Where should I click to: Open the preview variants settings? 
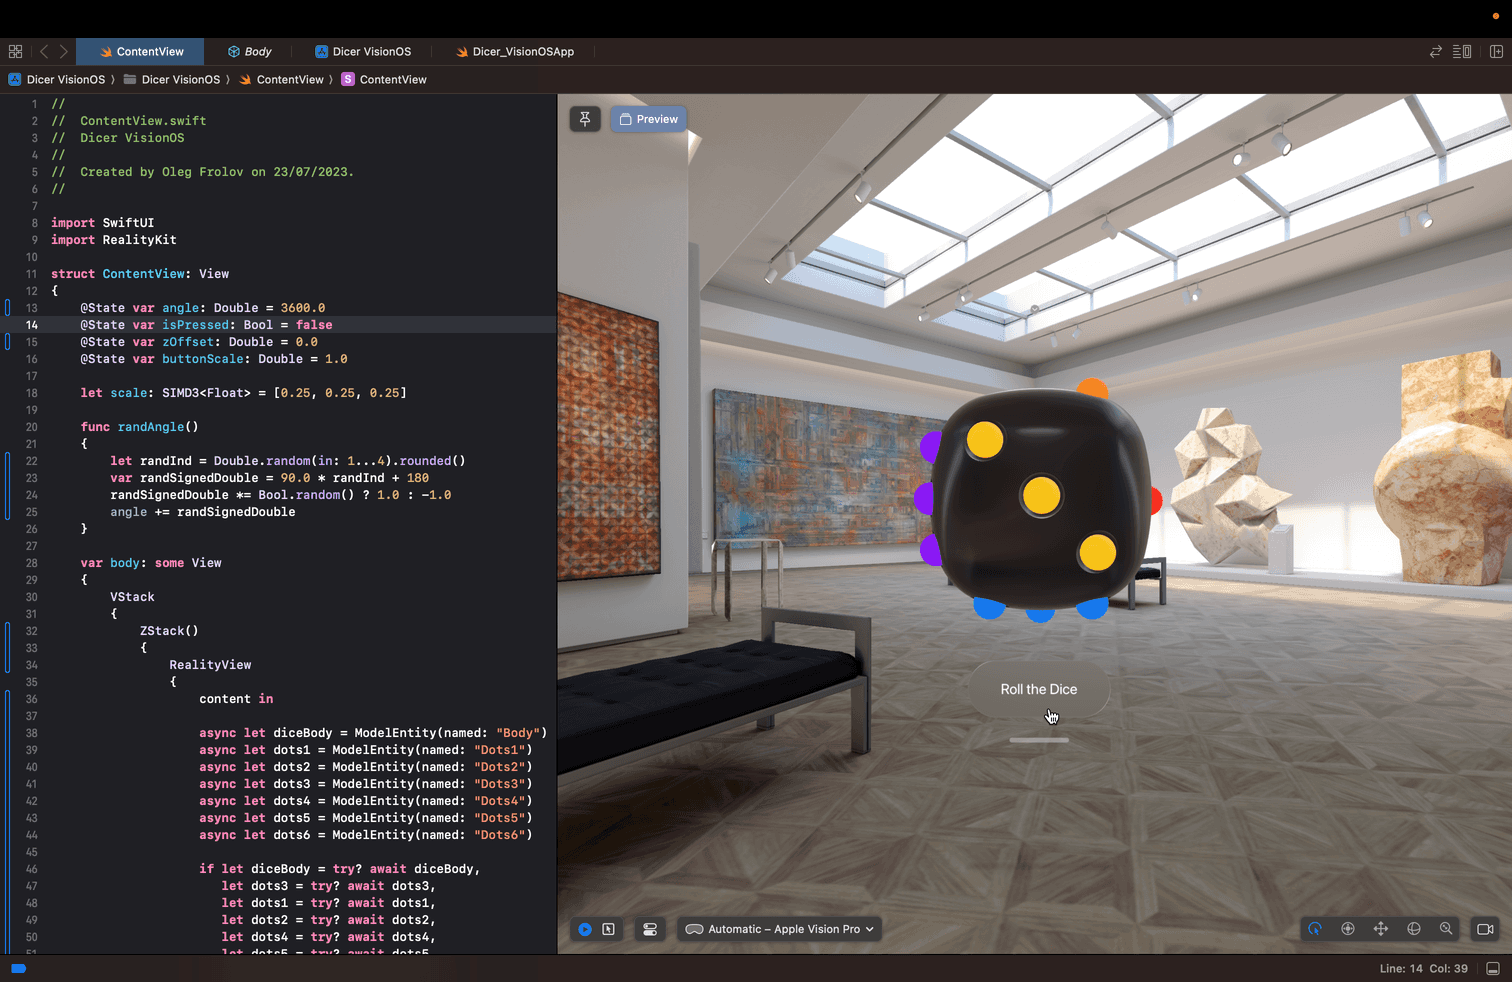650,929
